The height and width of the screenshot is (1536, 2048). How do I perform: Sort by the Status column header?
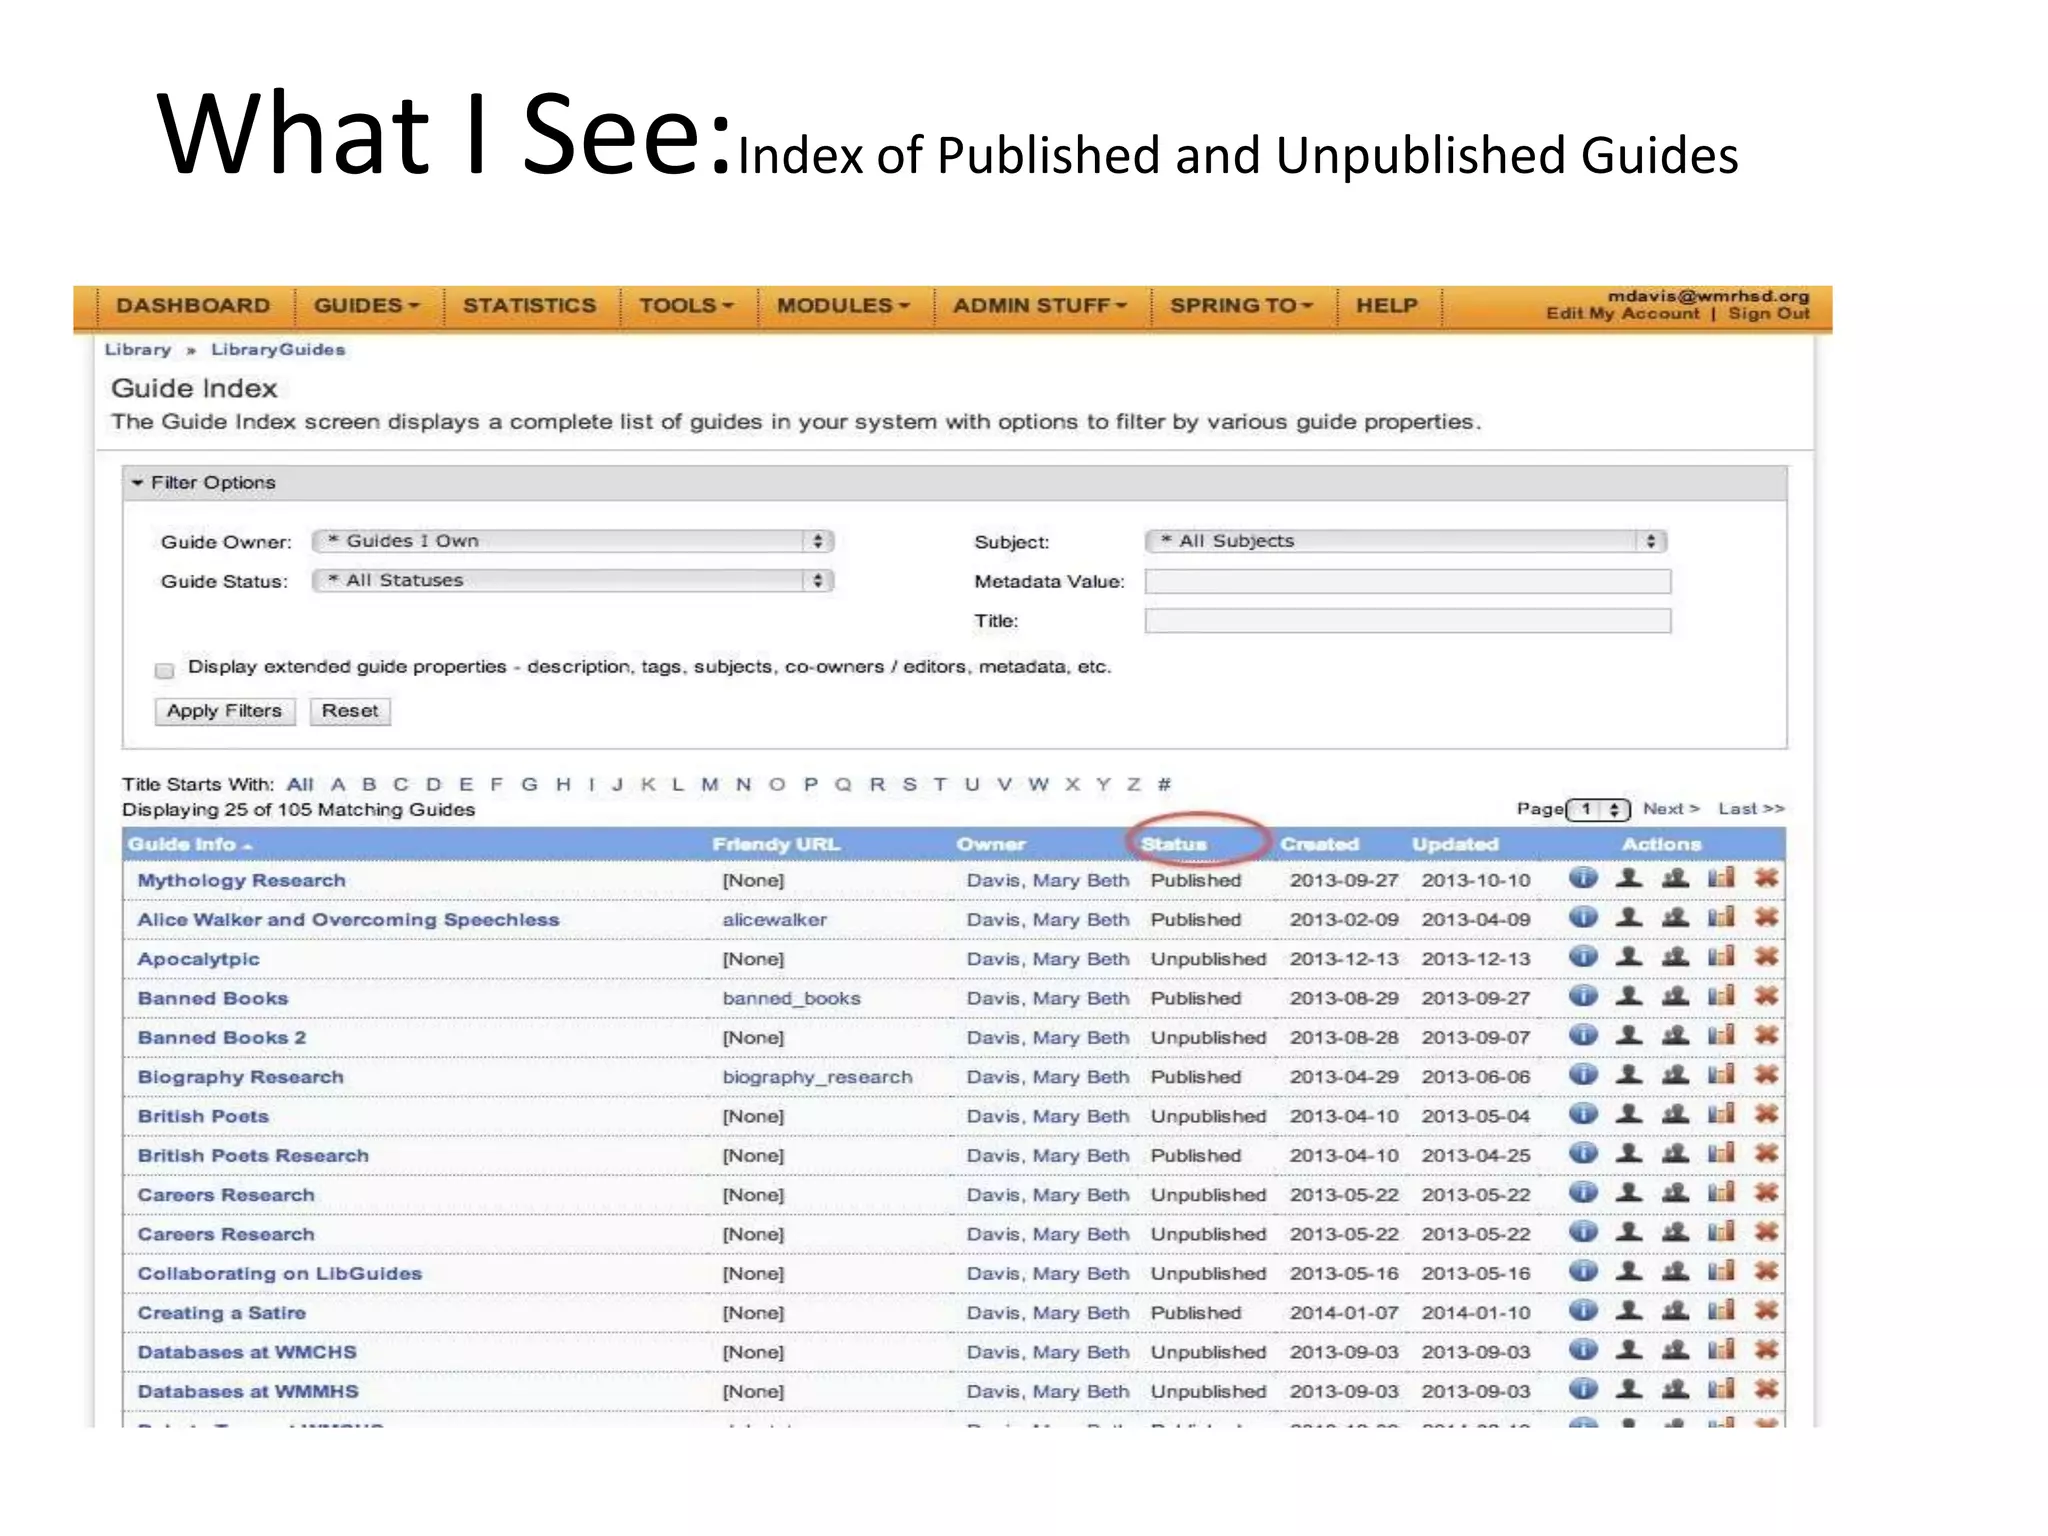(1174, 844)
